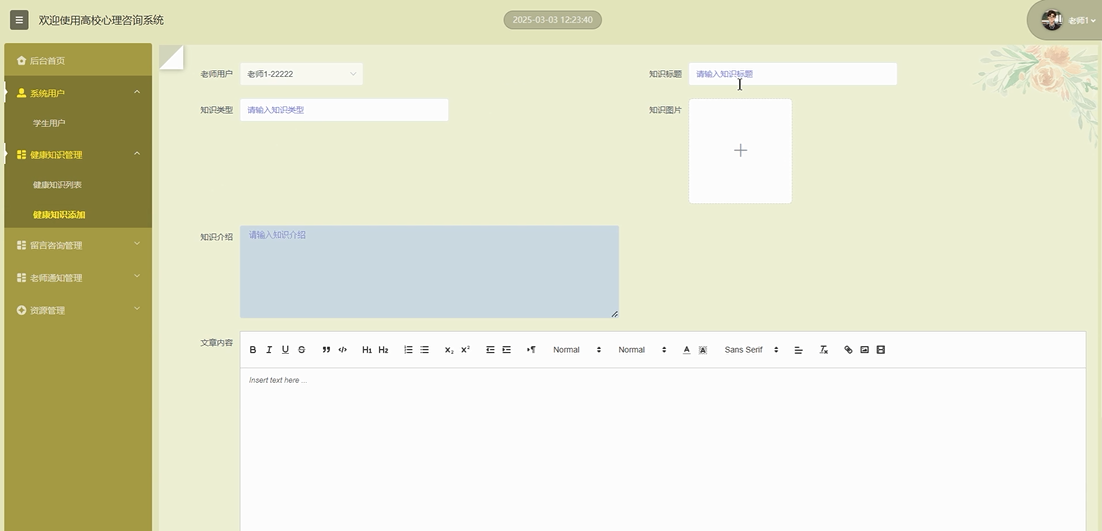Screen dimensions: 1102x531
Task: Open the text color picker
Action: 686,350
